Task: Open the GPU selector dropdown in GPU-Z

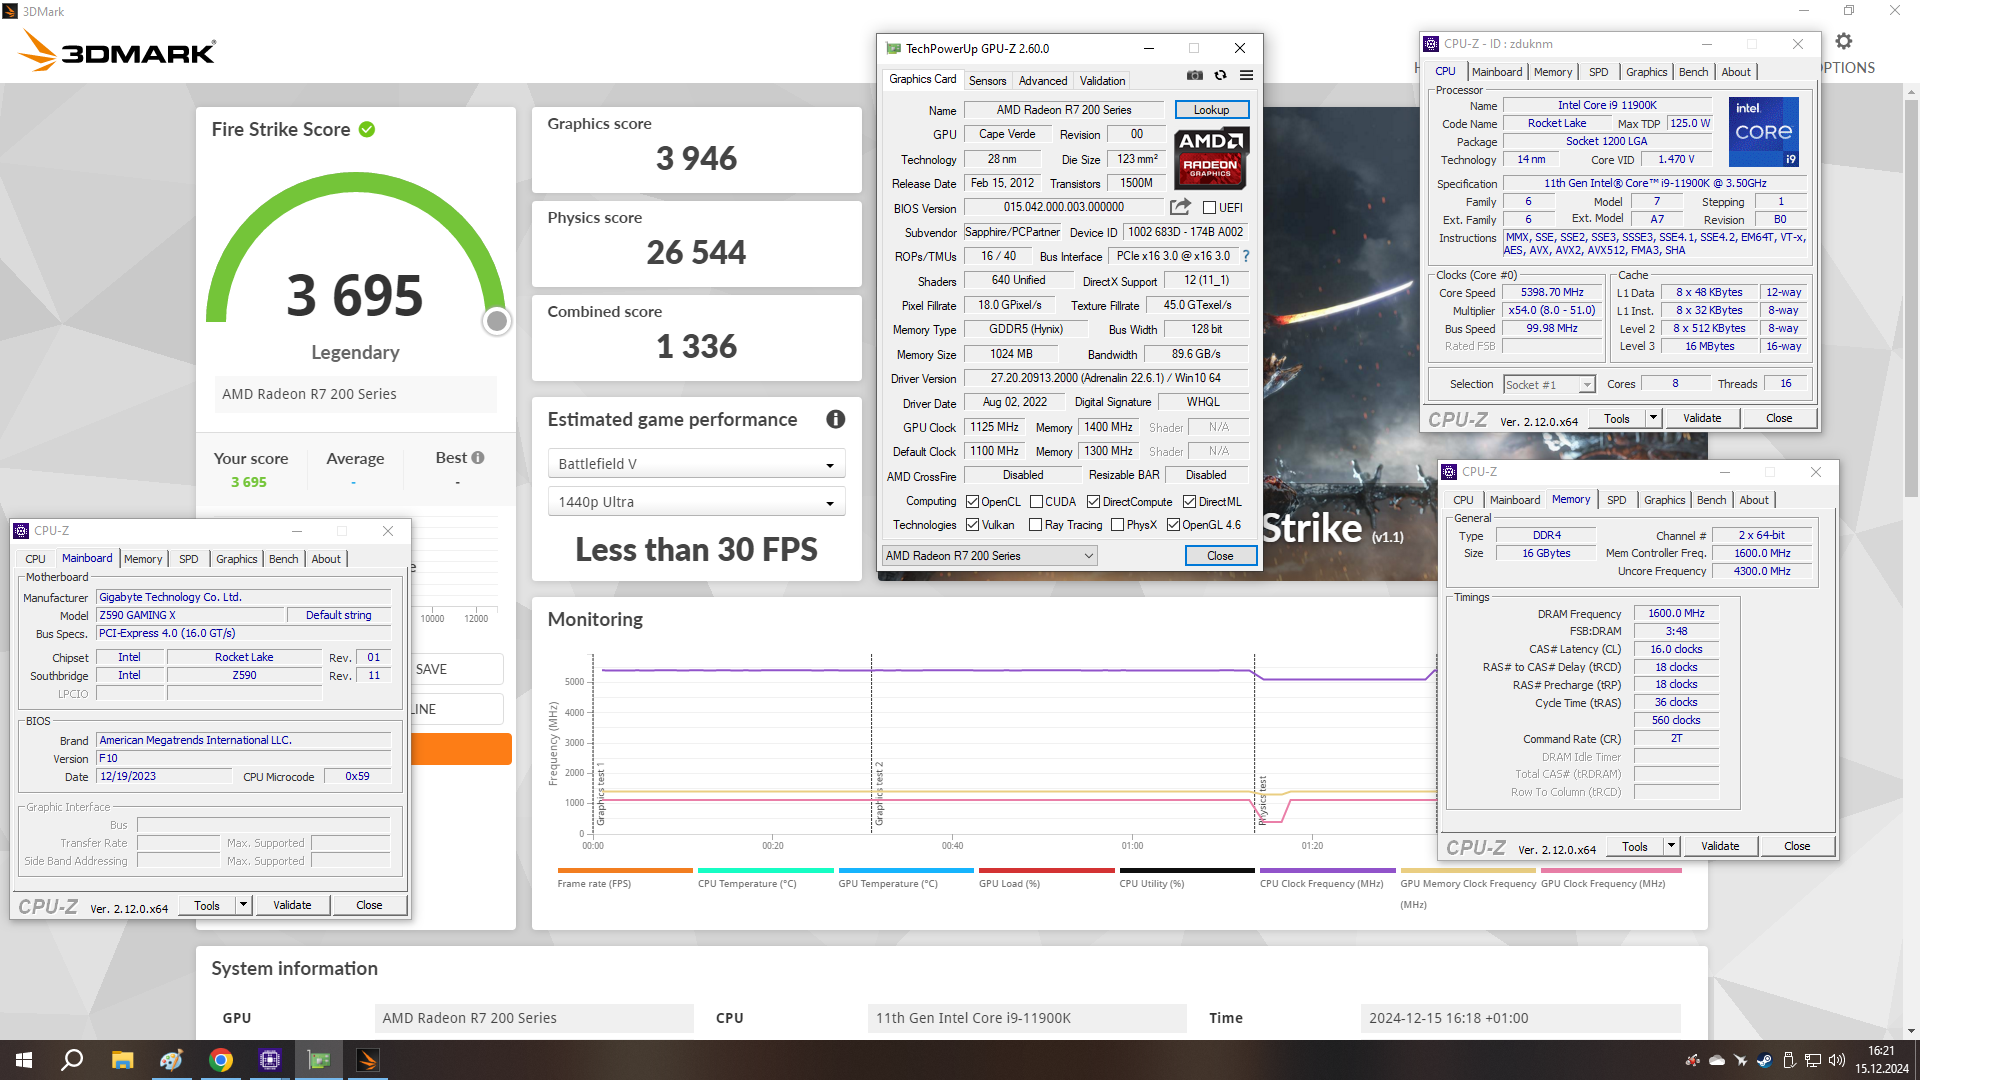Action: [x=989, y=556]
